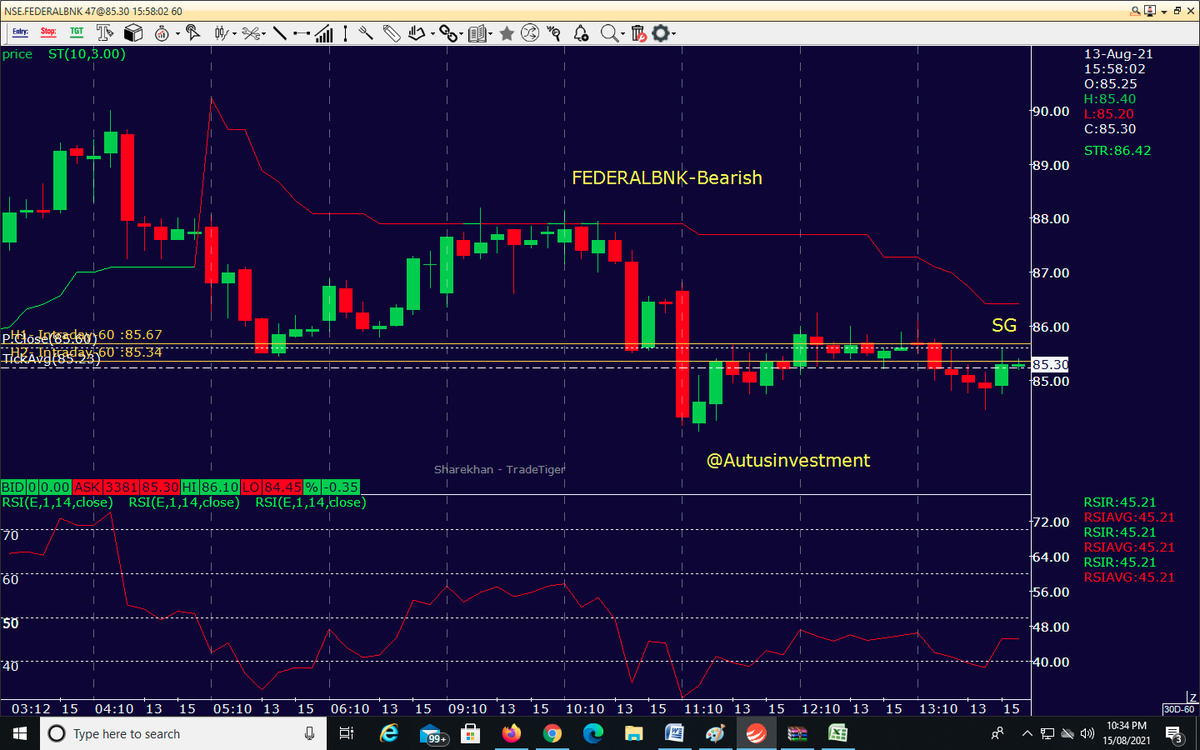
Task: Click the LO 84.45 cell
Action: point(273,486)
